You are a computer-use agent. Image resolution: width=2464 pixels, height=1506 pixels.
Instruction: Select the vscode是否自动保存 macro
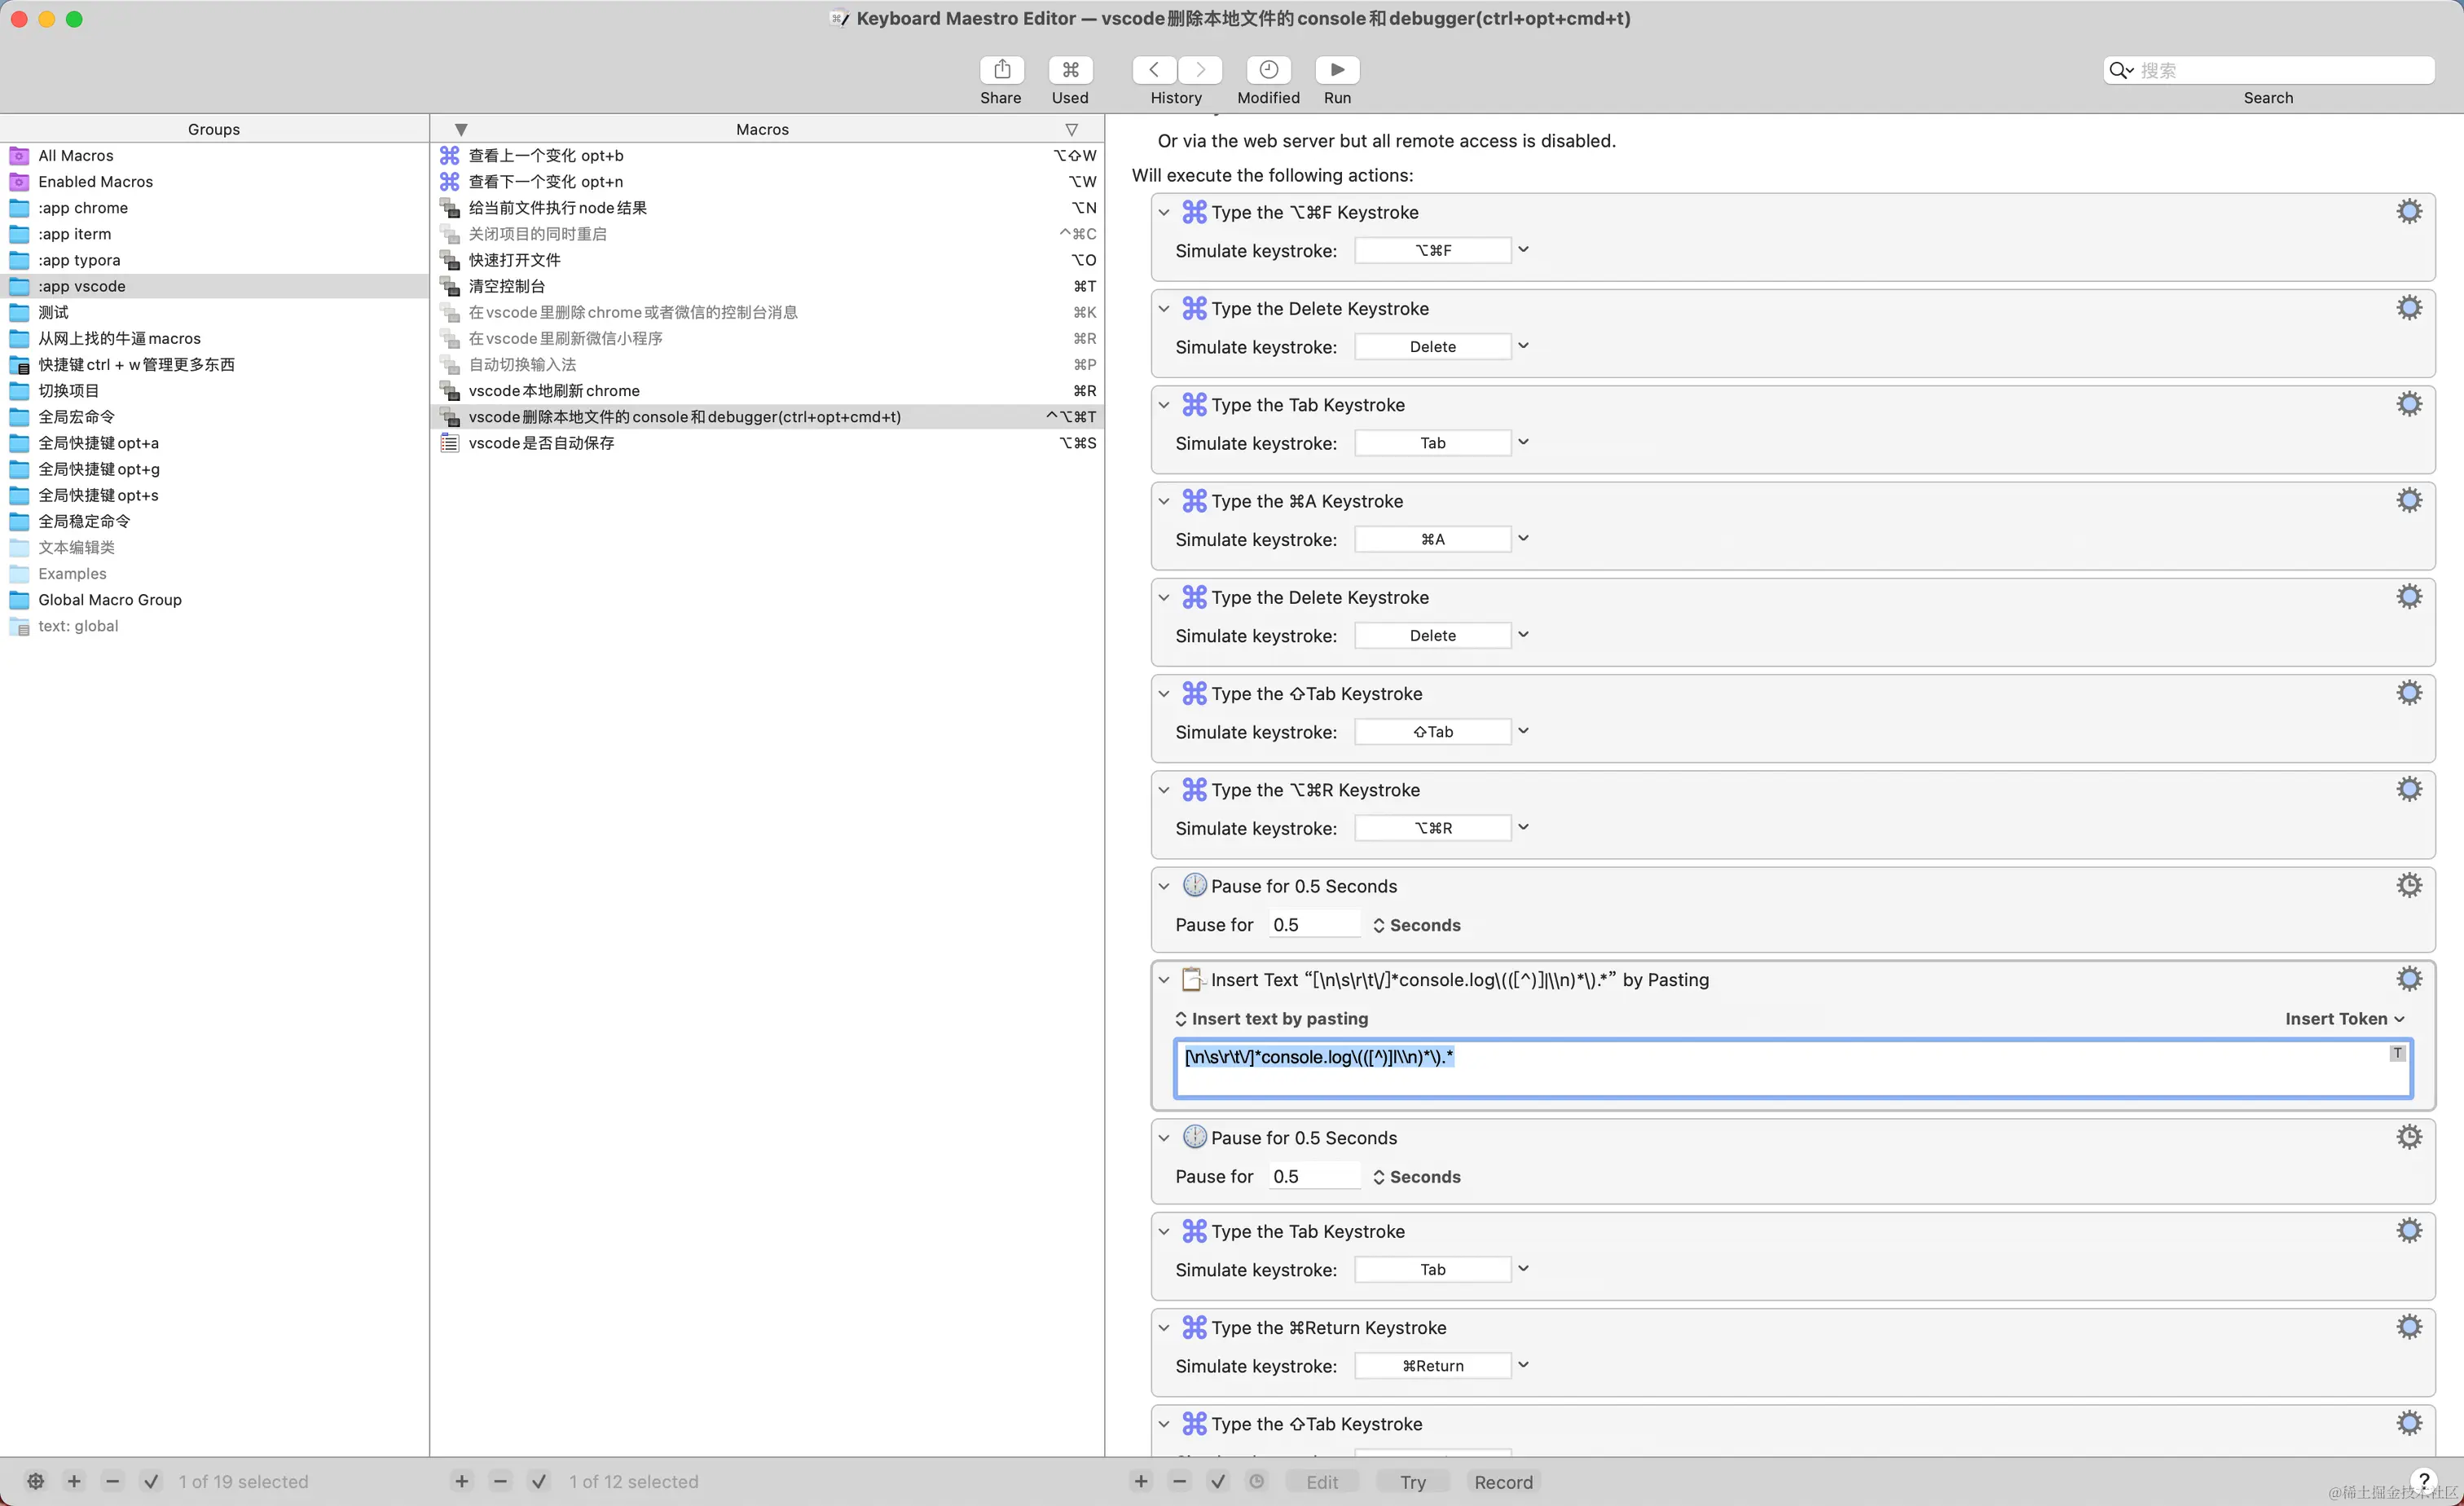tap(767, 443)
